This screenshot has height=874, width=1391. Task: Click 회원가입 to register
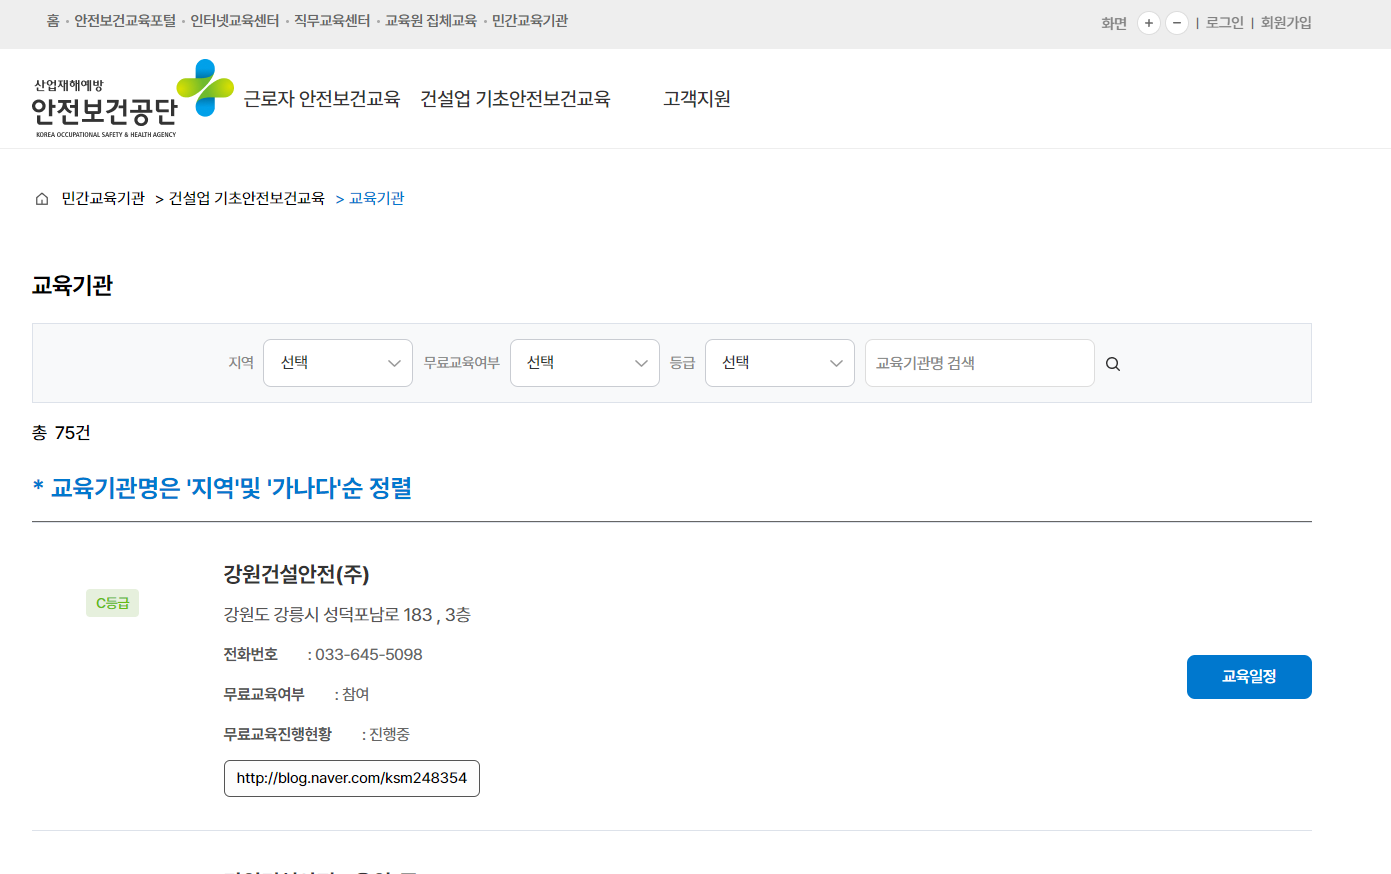[1285, 22]
